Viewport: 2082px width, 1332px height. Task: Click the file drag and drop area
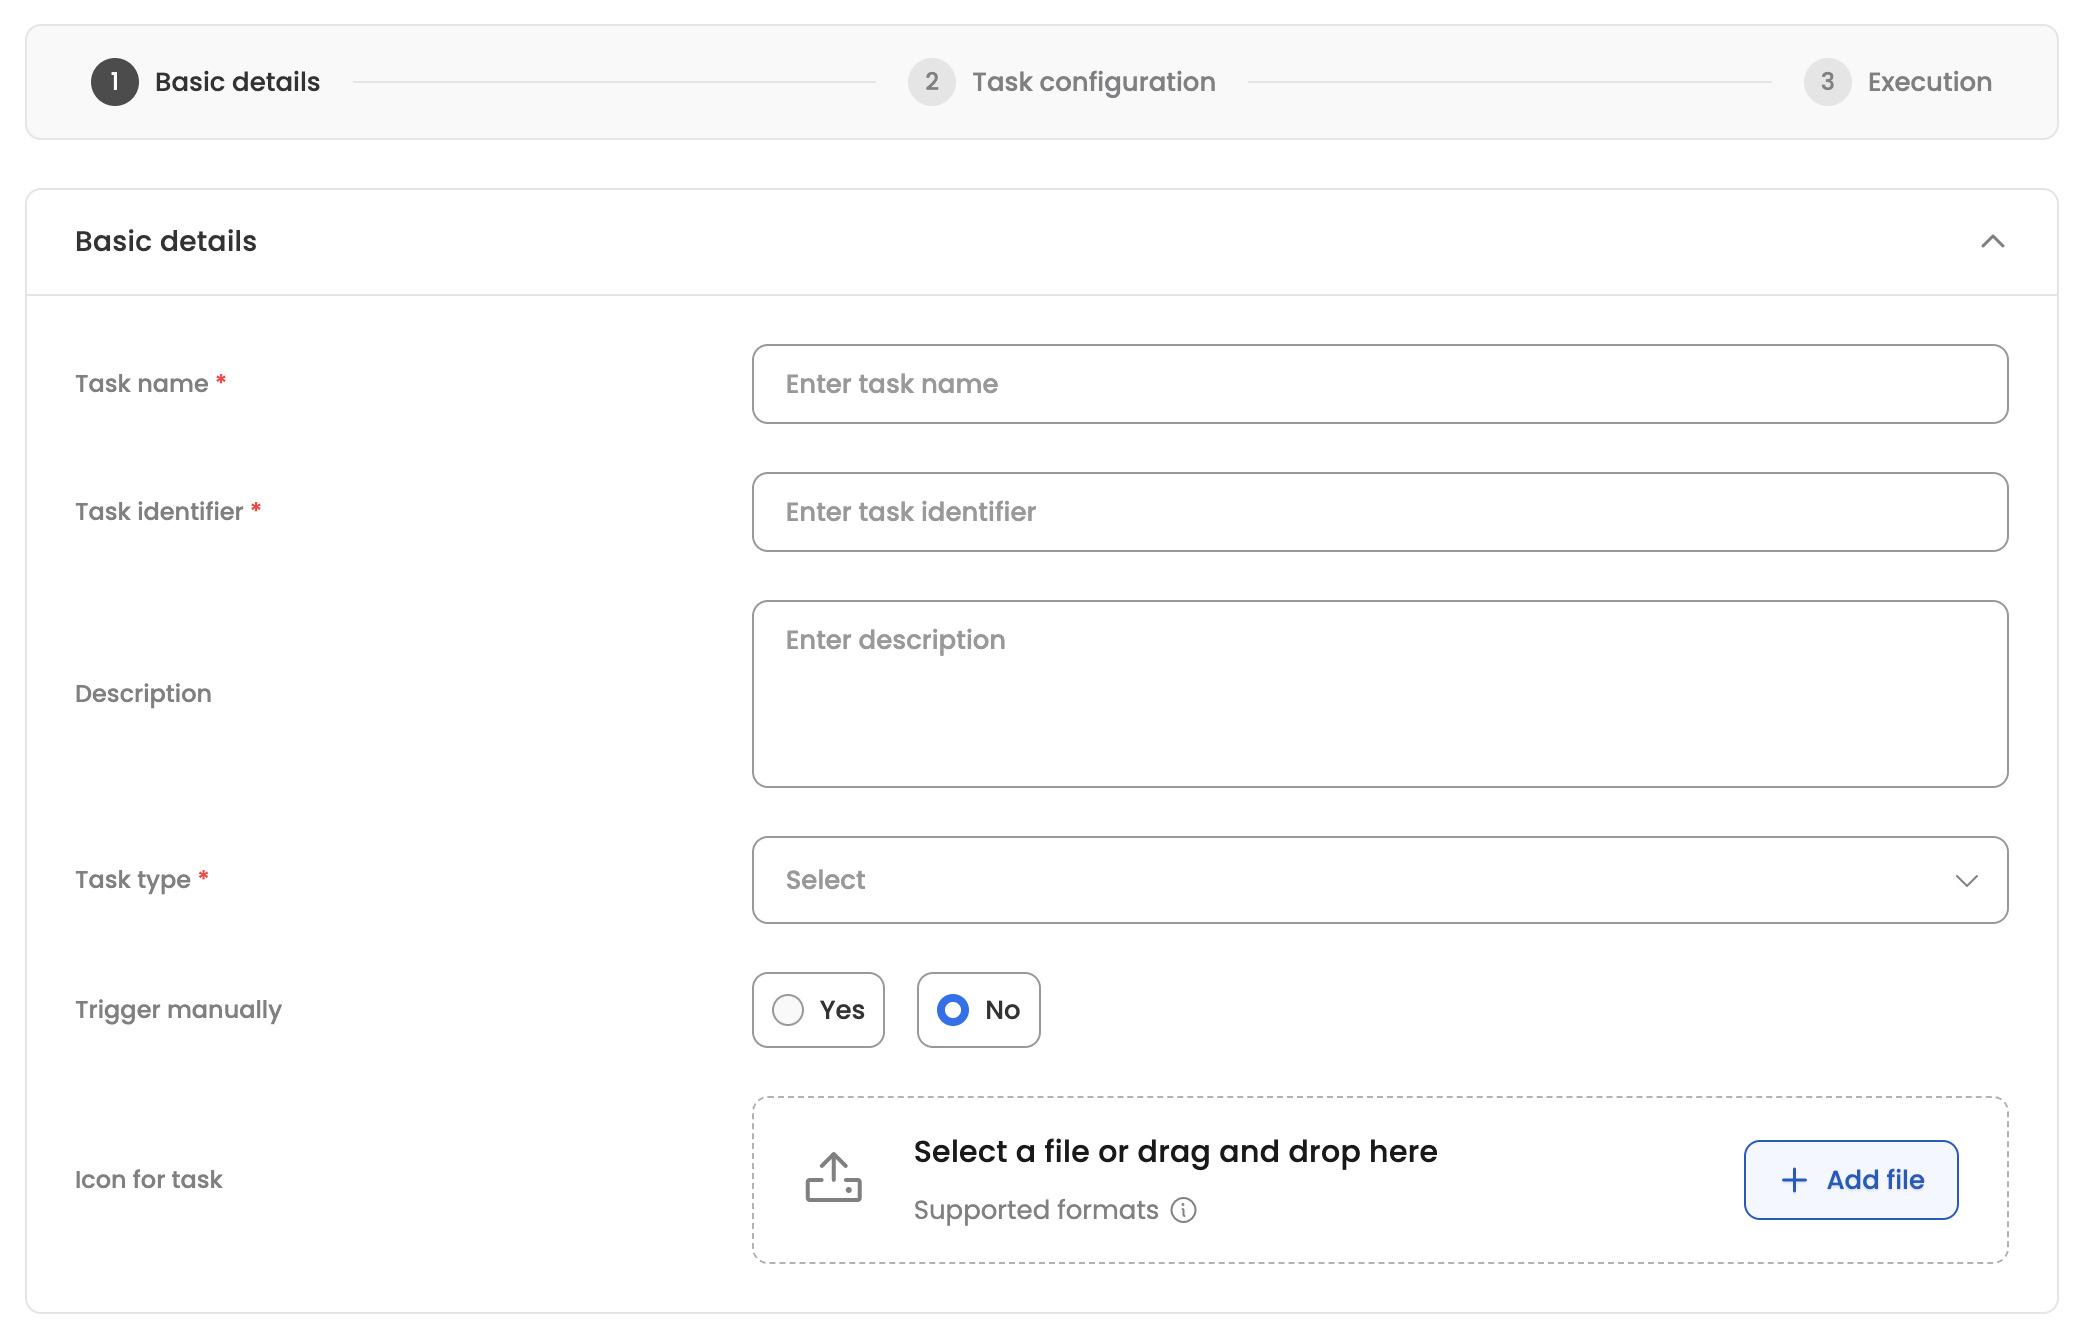click(x=1560, y=1180)
